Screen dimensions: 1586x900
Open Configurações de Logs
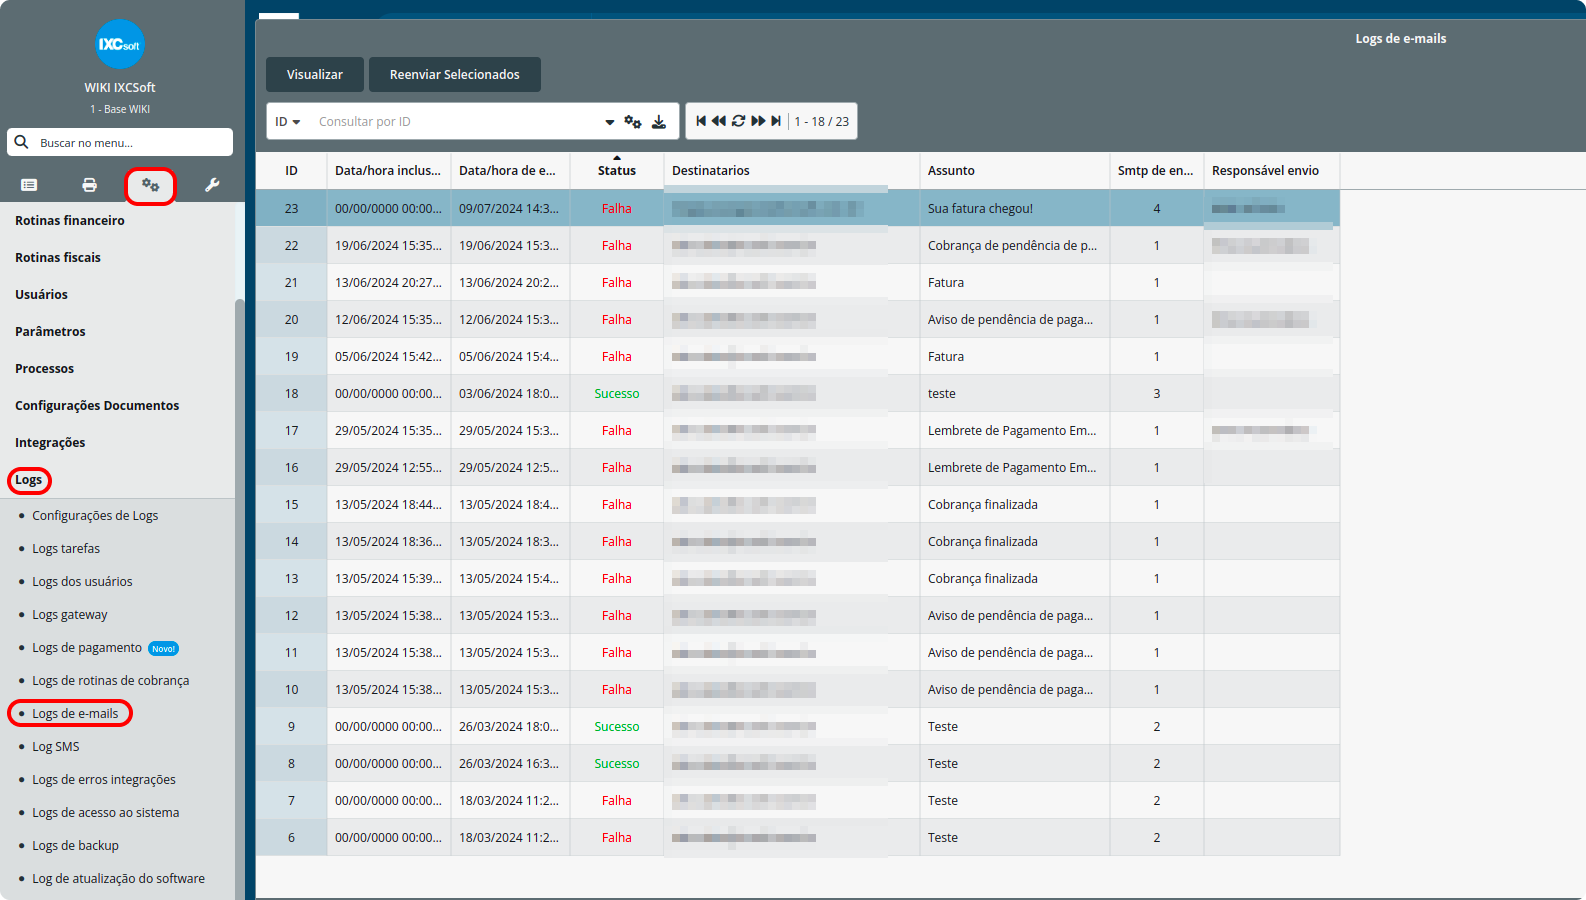click(x=95, y=516)
